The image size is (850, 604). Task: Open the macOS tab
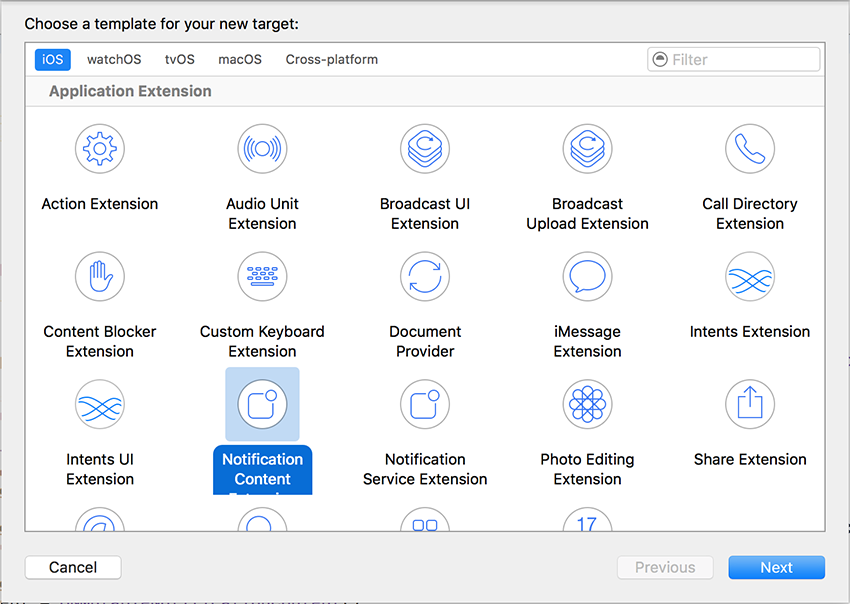pyautogui.click(x=240, y=59)
